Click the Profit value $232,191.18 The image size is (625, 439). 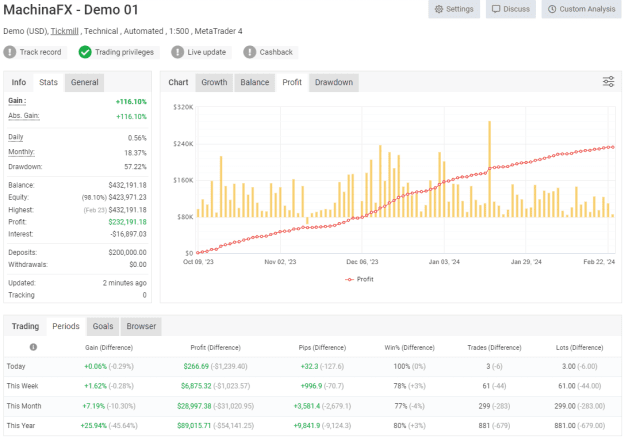tap(128, 222)
